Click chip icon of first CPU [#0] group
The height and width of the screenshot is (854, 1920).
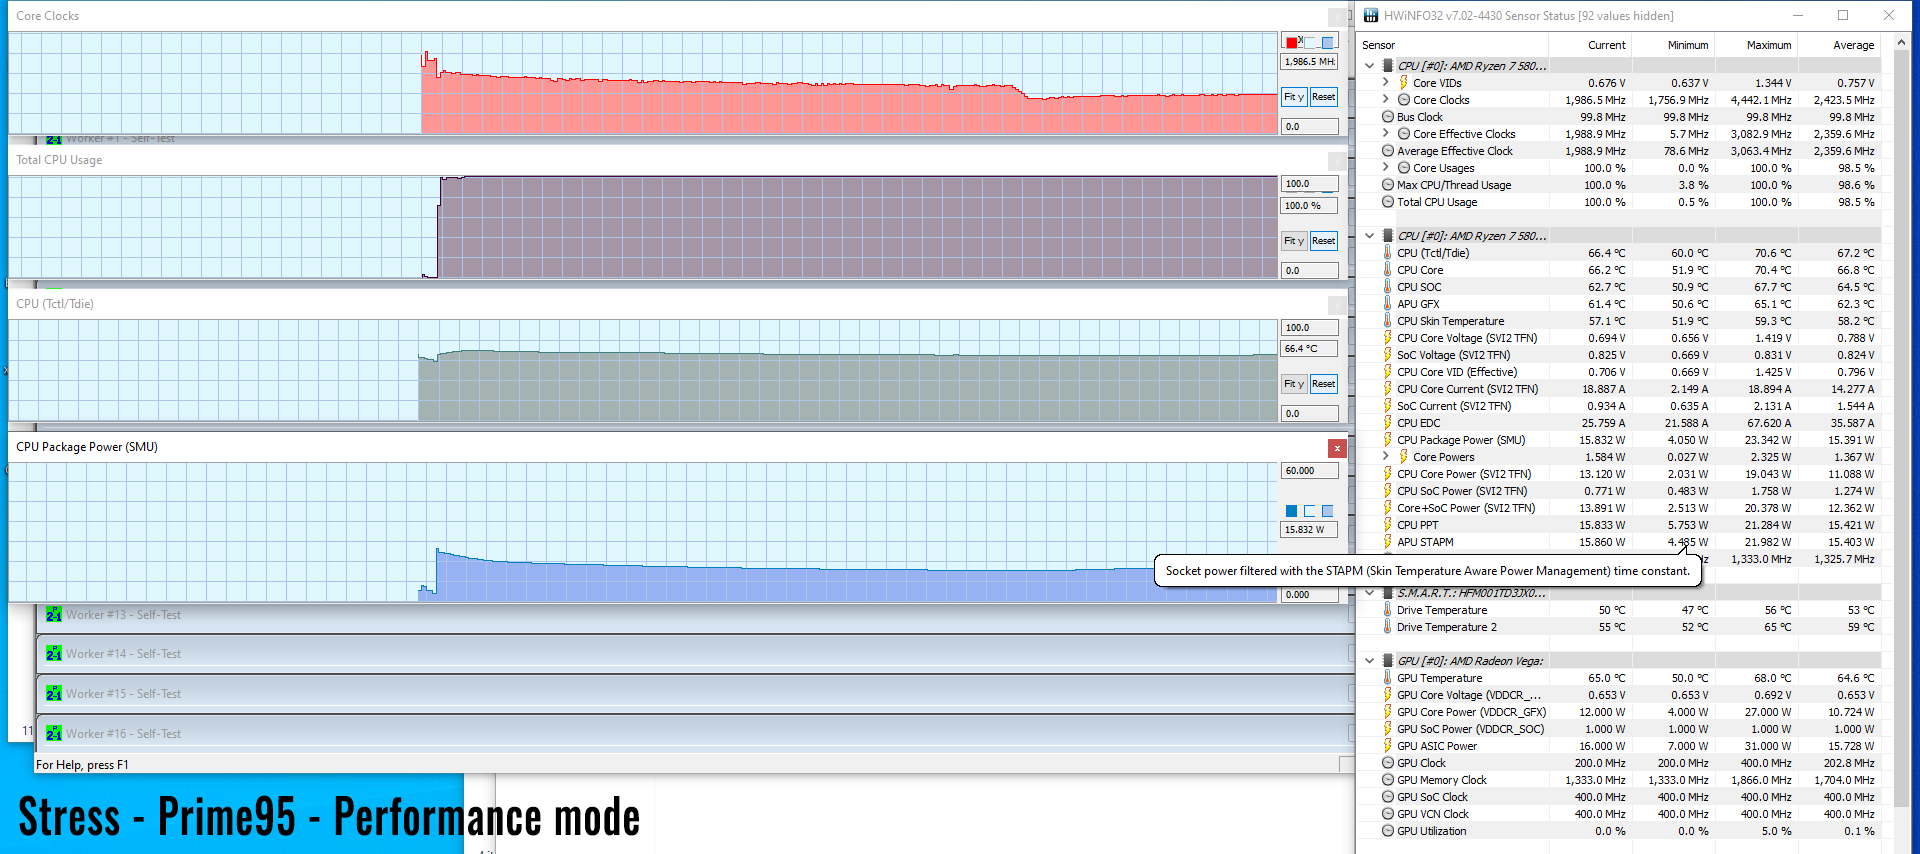tap(1388, 66)
